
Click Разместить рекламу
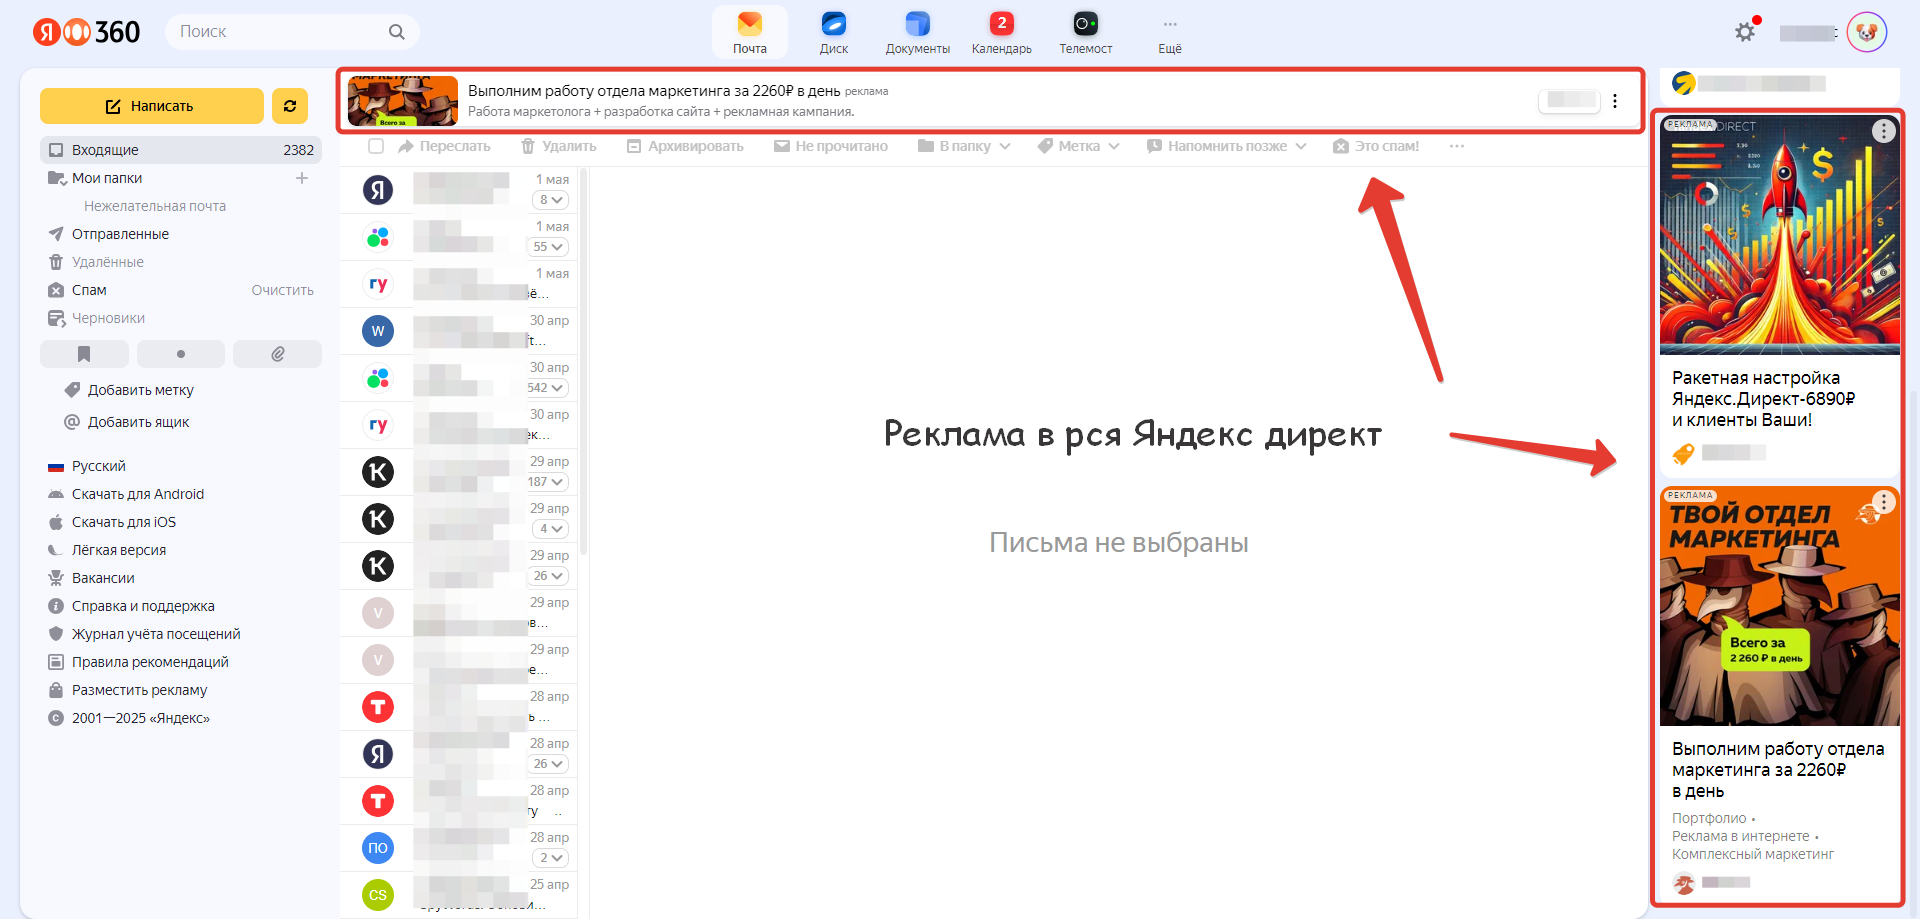tap(140, 690)
